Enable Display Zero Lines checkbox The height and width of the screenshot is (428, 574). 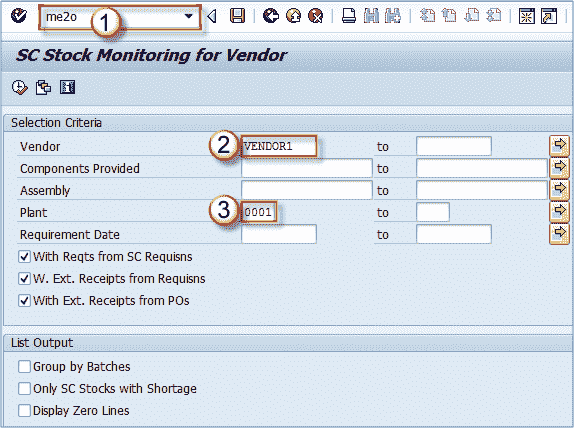(x=24, y=410)
